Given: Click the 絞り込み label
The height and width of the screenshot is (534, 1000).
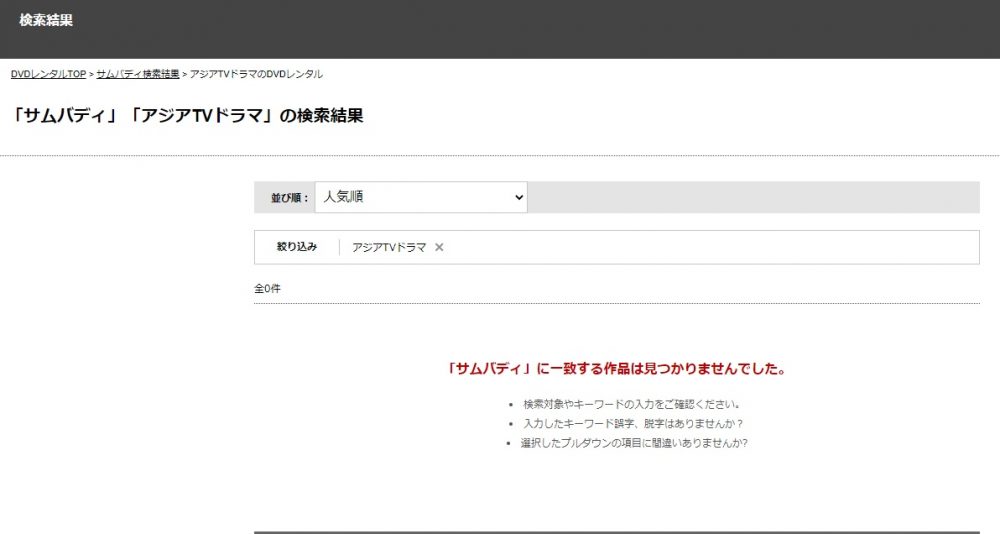Looking at the screenshot, I should tap(297, 247).
